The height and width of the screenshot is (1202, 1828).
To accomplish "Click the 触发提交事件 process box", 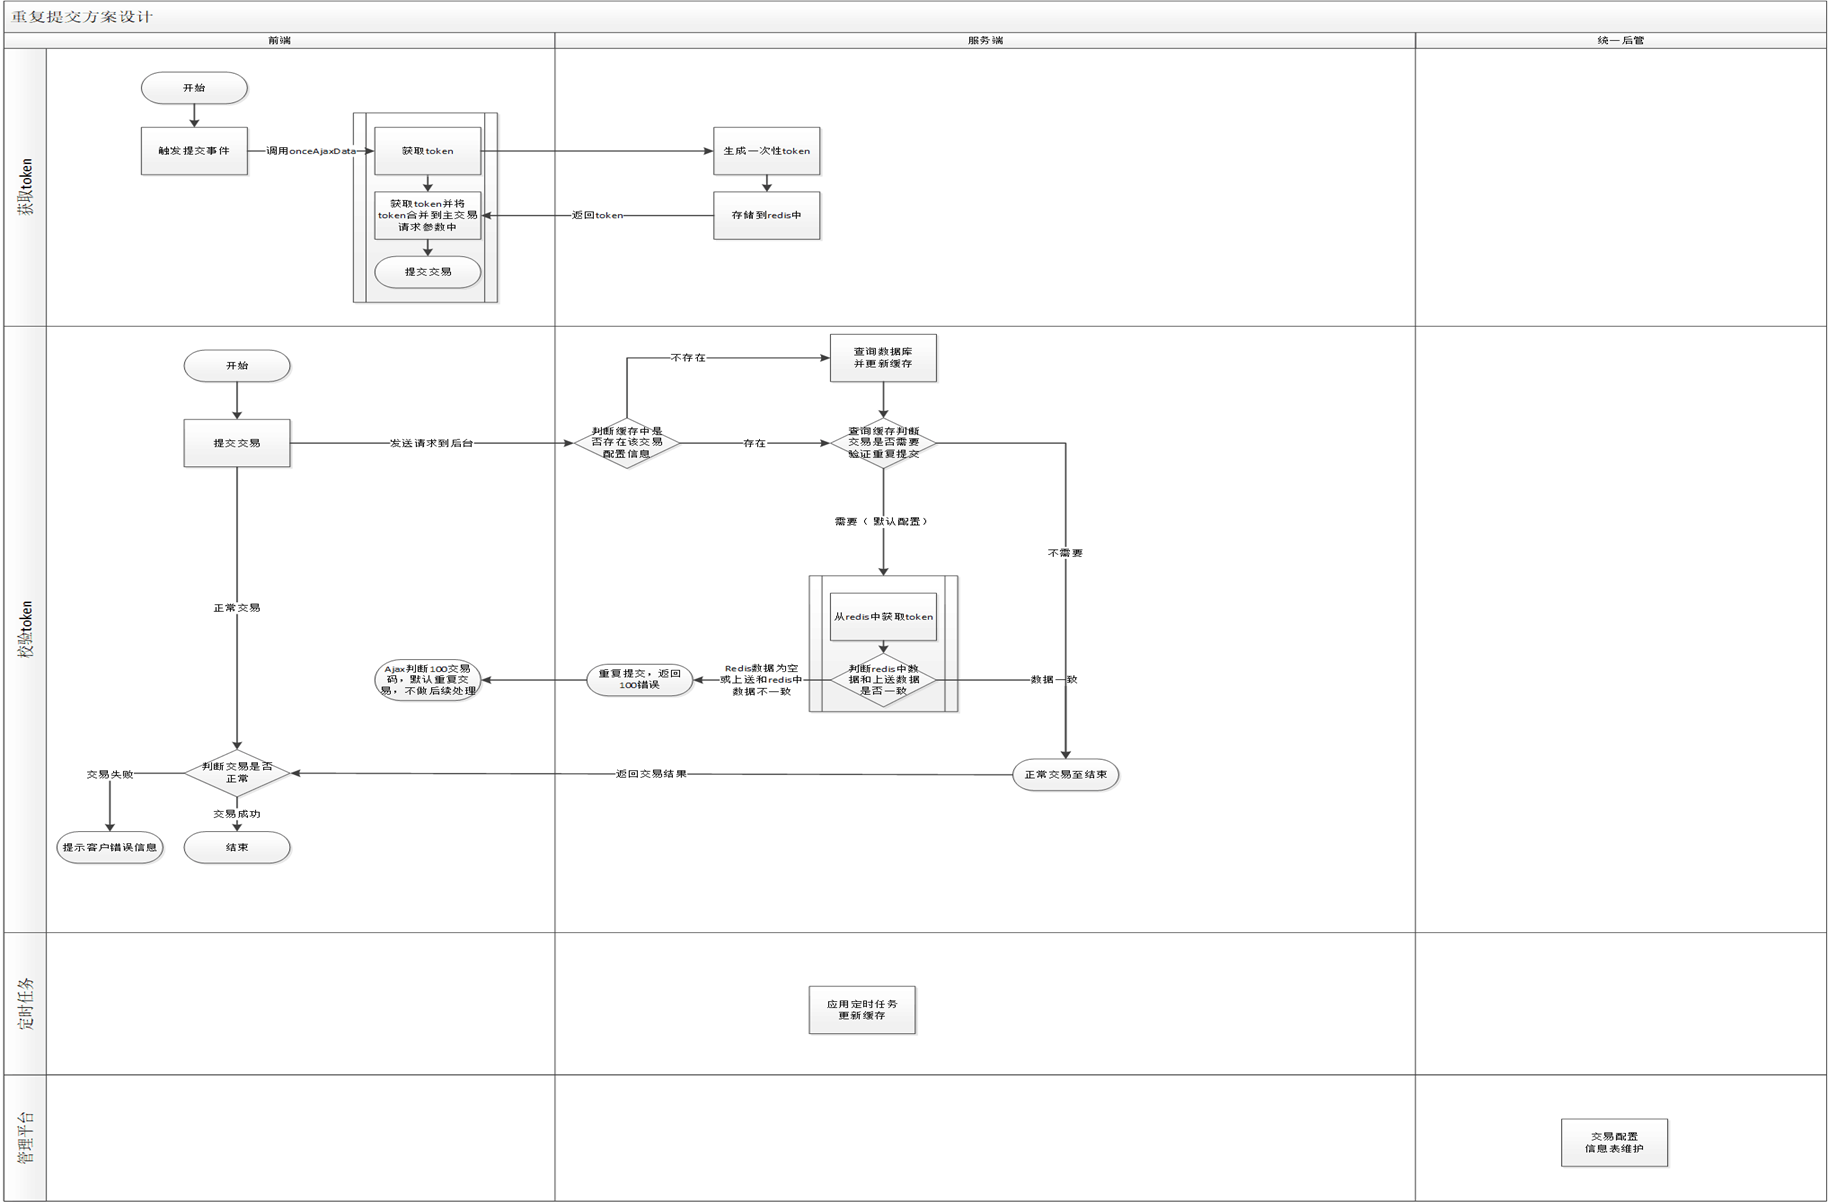I will pos(194,151).
